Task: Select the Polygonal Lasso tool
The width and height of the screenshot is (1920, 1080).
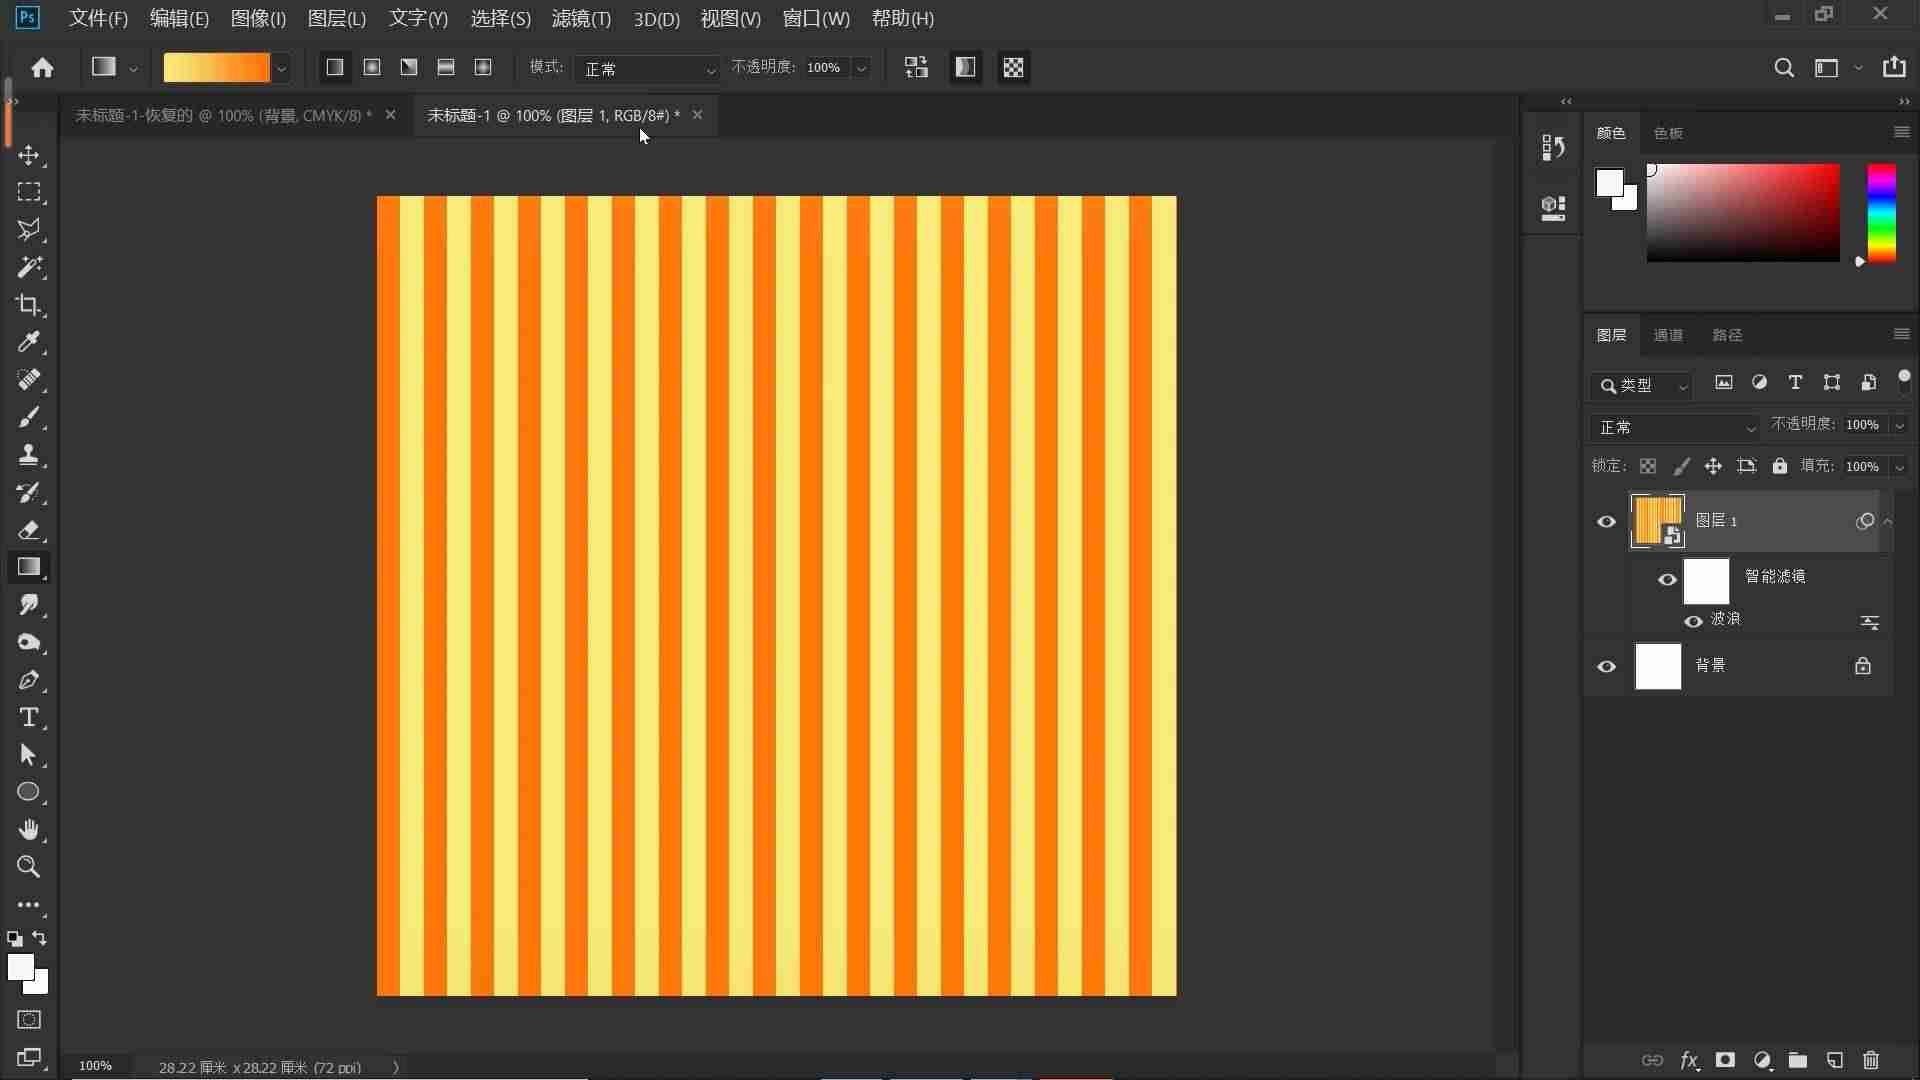Action: (x=29, y=230)
